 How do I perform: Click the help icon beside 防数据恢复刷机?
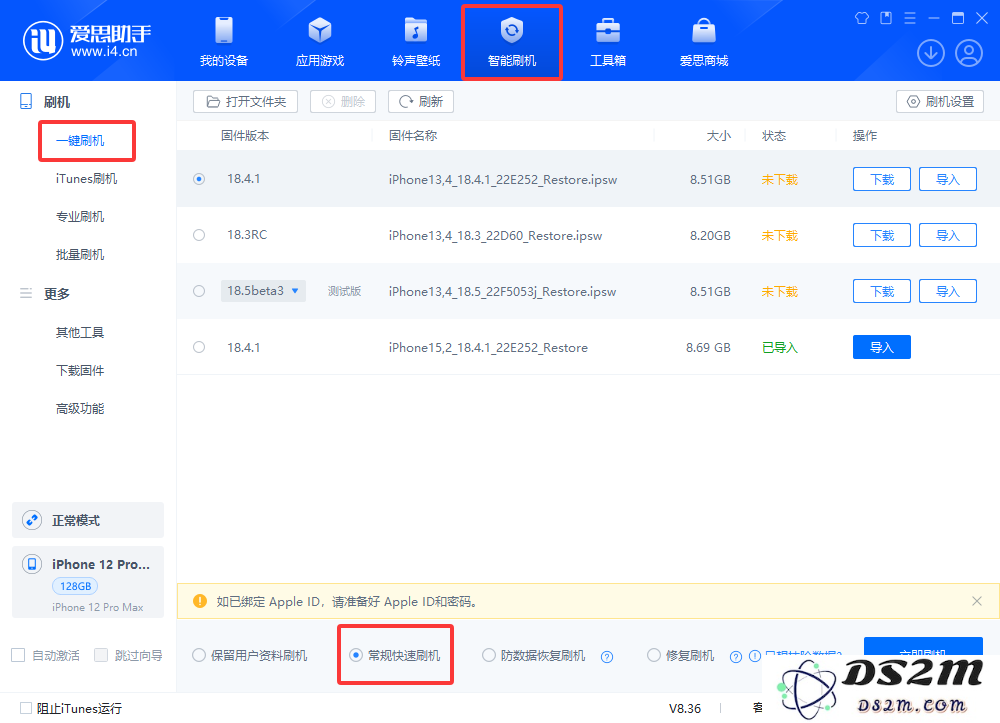607,657
